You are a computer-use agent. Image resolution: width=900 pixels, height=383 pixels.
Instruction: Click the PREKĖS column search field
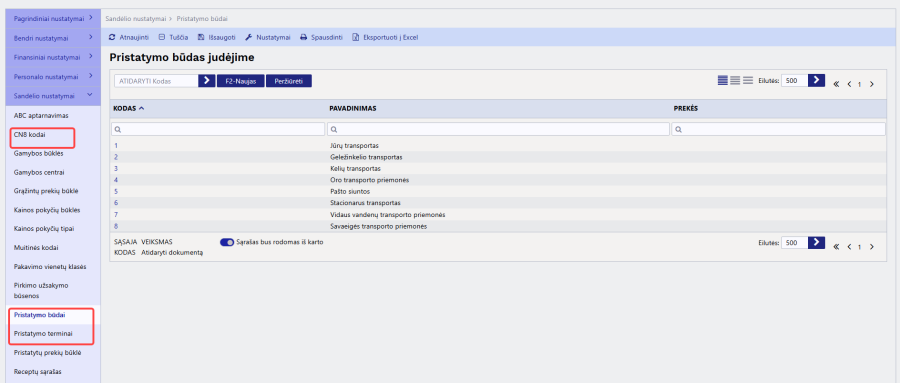pyautogui.click(x=778, y=129)
